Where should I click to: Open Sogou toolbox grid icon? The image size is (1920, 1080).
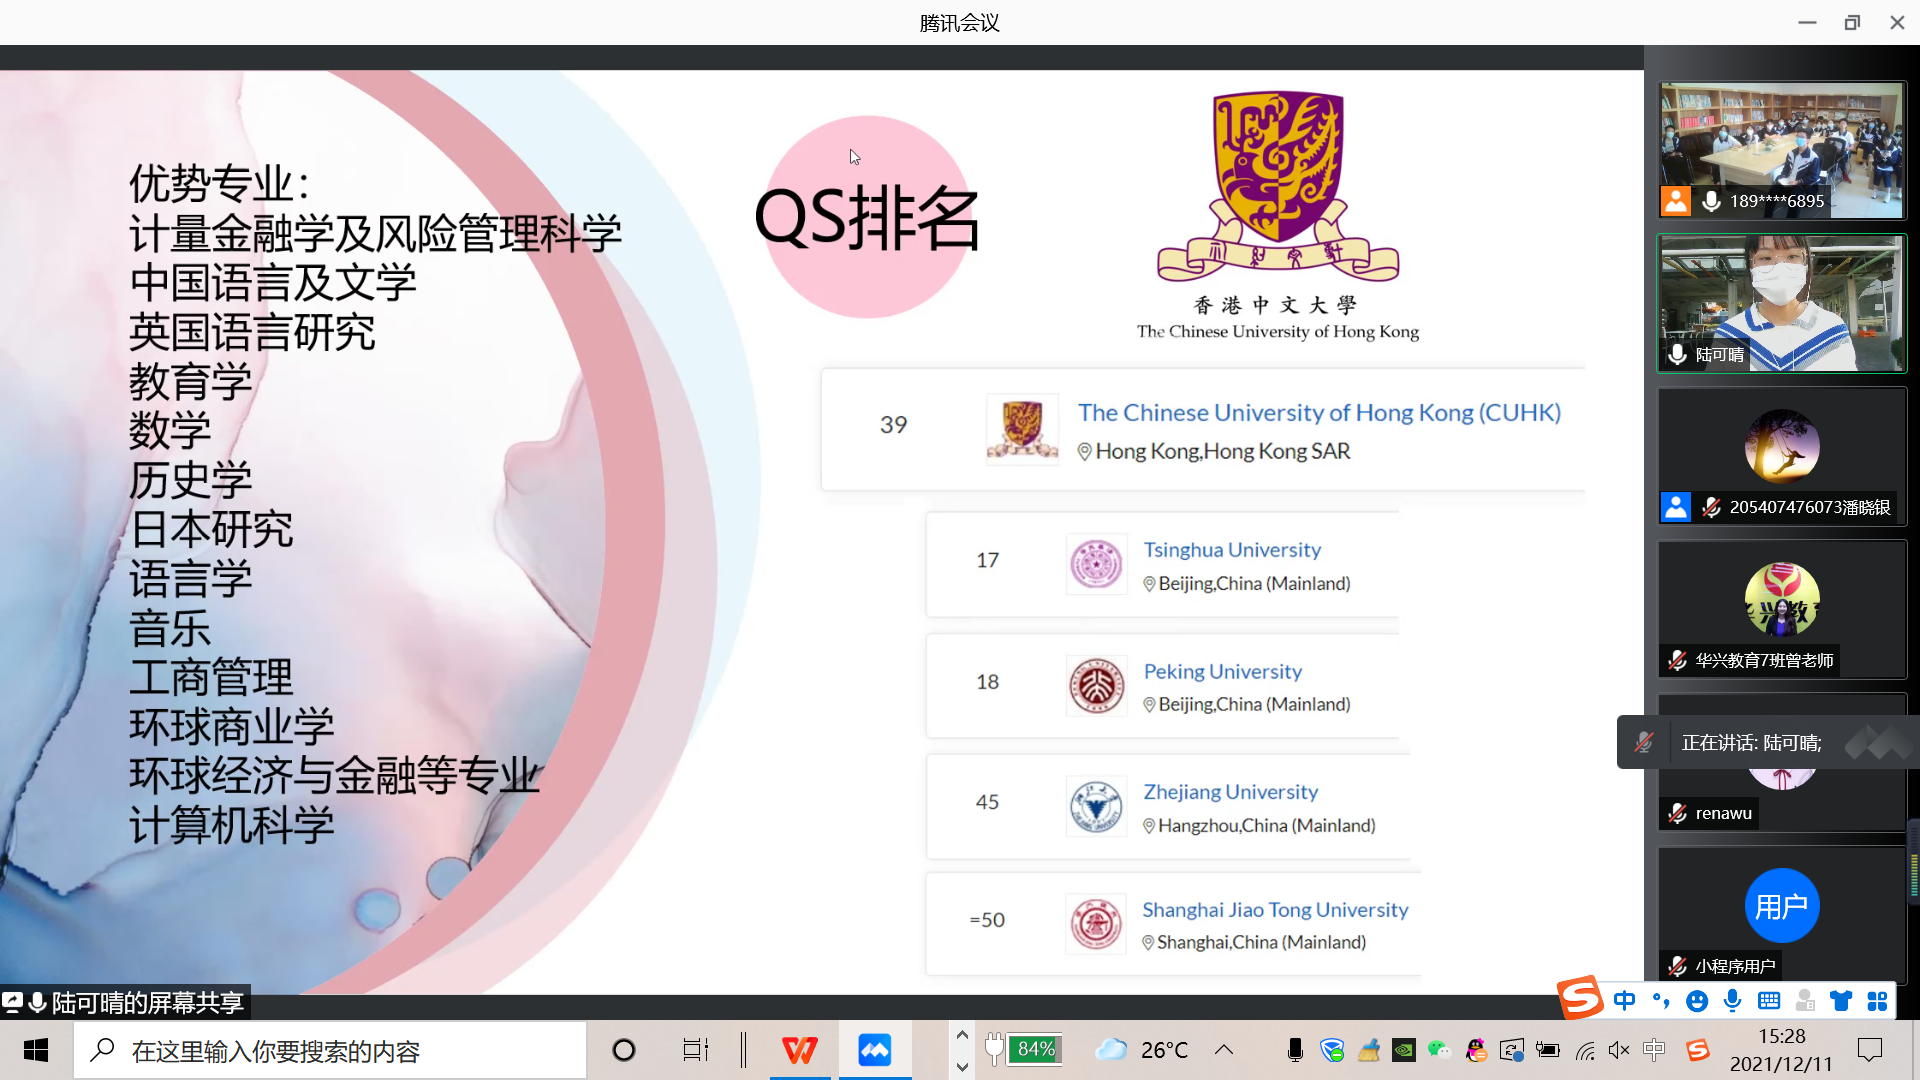click(1877, 1000)
